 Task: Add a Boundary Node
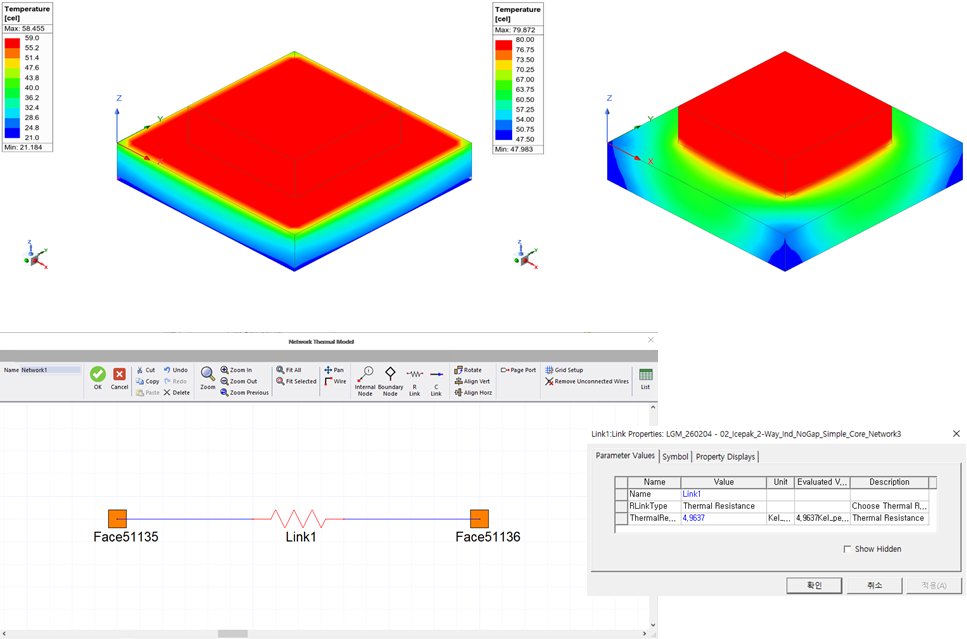coord(390,374)
